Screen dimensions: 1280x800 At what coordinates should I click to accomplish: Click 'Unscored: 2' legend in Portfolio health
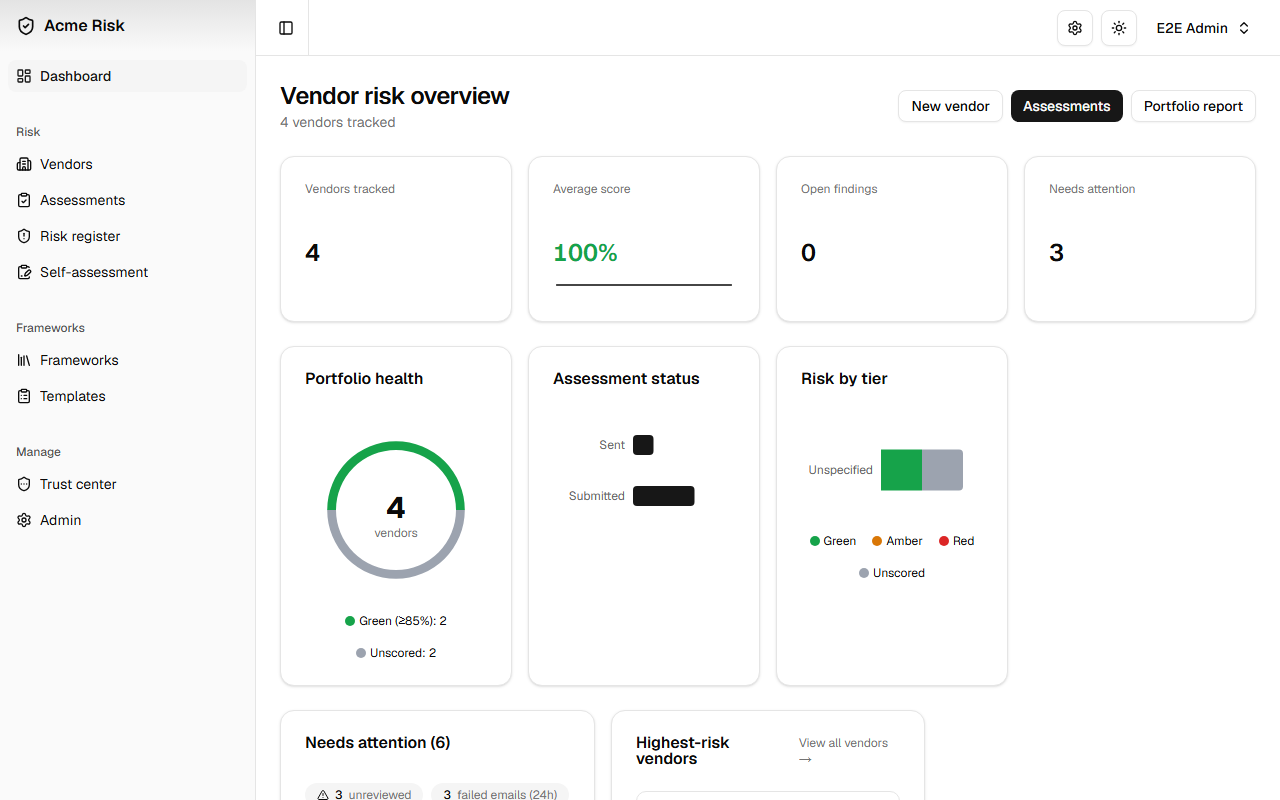396,653
